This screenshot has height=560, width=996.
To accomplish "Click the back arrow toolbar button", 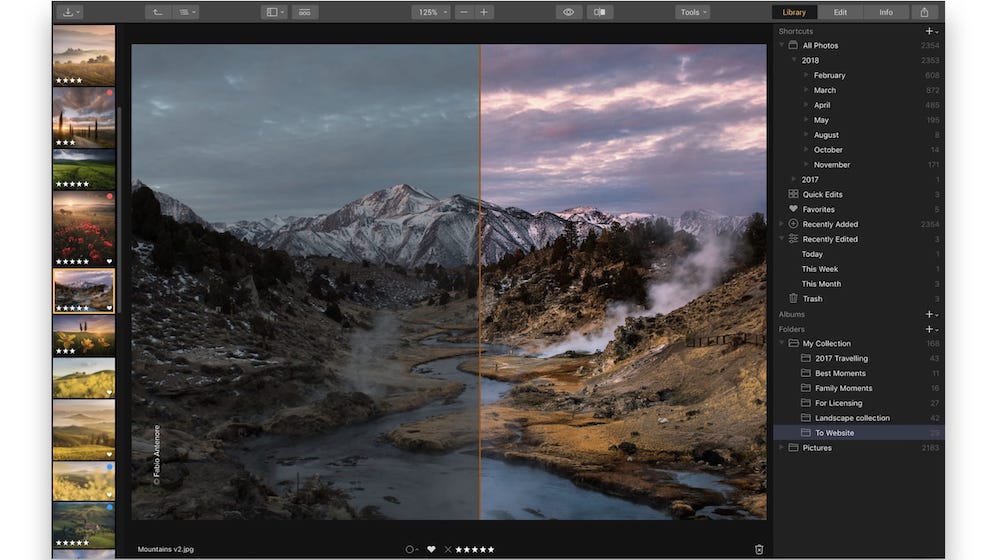I will pos(158,12).
